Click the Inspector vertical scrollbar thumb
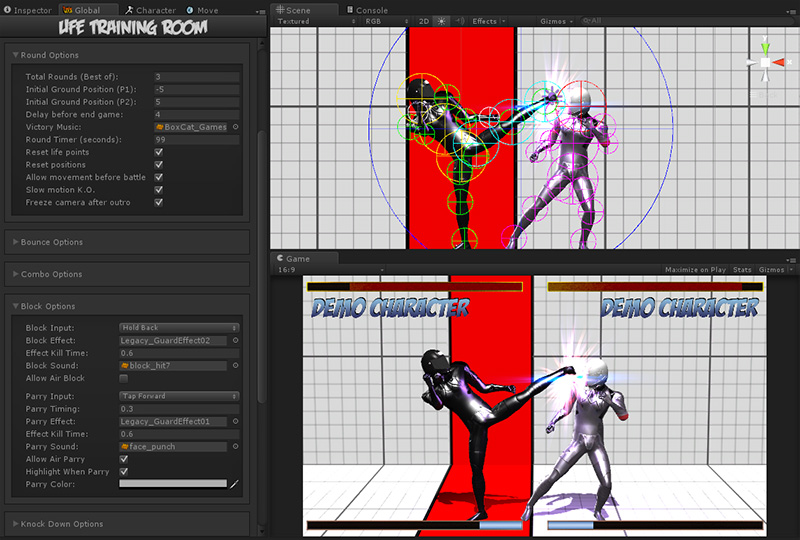Screen dimensions: 800x540 (x=262, y=266)
